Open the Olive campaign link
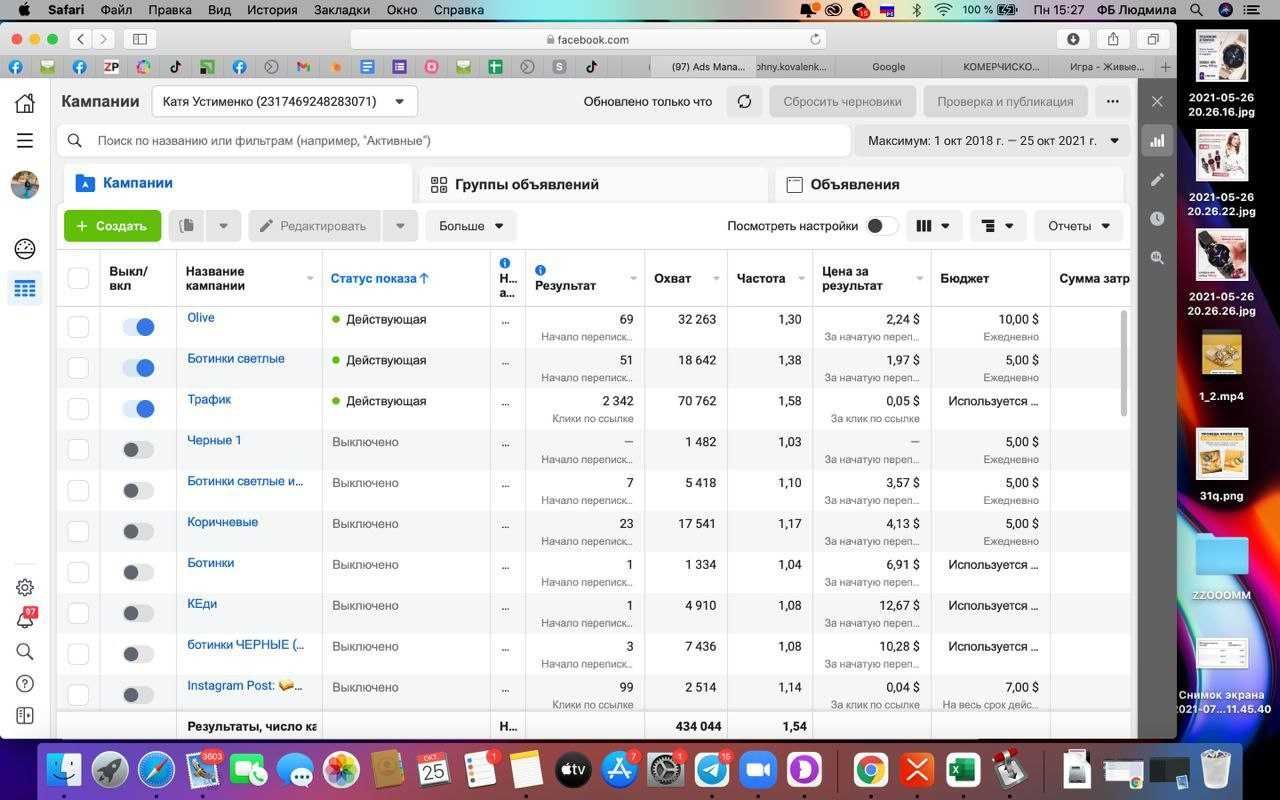1280x800 pixels. (201, 318)
